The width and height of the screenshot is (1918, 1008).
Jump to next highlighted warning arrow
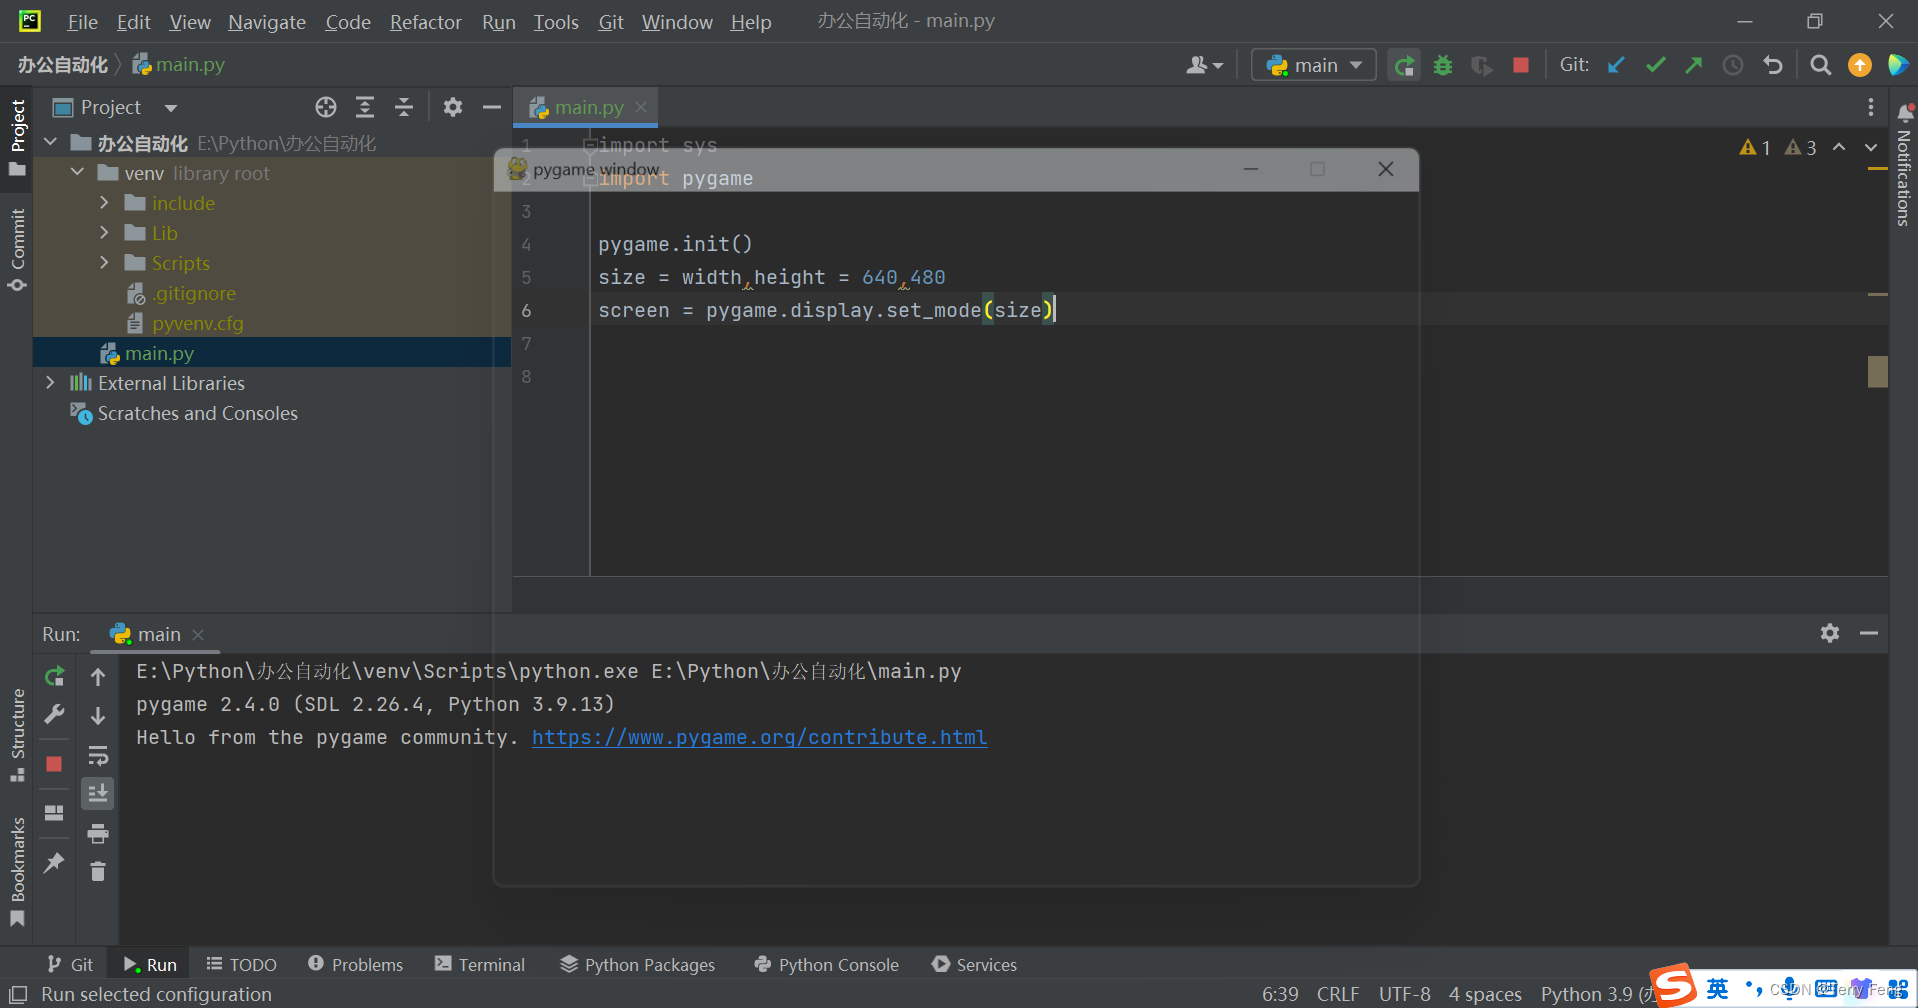pos(1871,147)
